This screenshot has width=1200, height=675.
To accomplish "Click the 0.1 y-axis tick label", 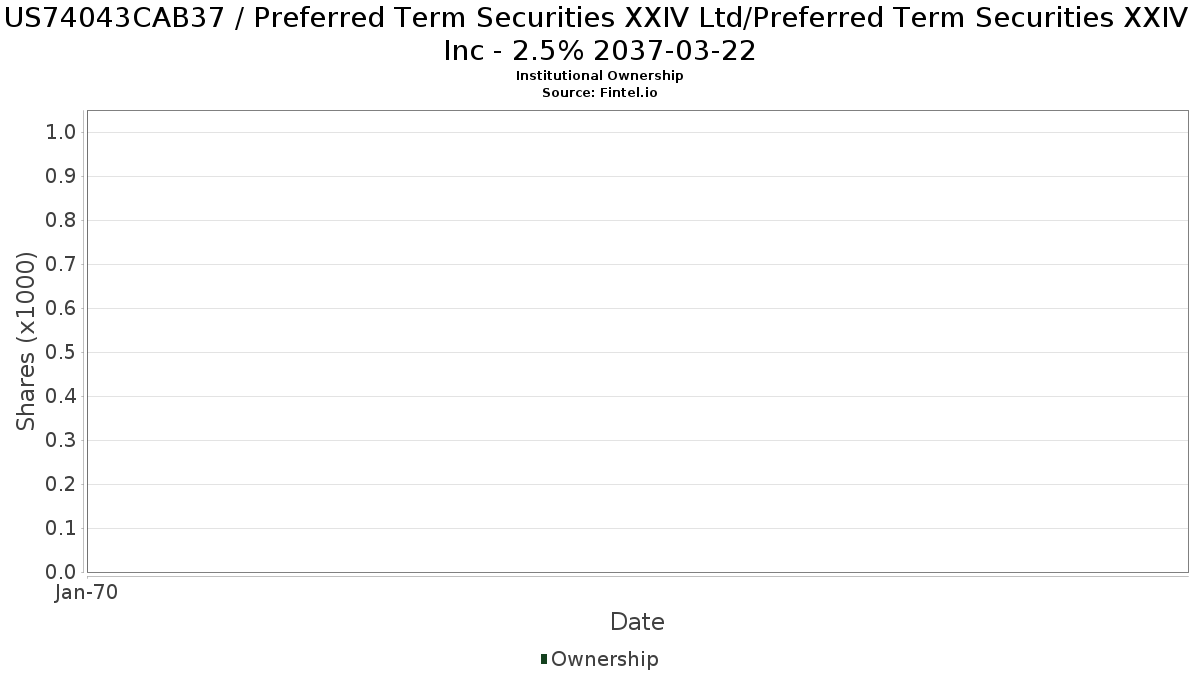I will 62,529.
